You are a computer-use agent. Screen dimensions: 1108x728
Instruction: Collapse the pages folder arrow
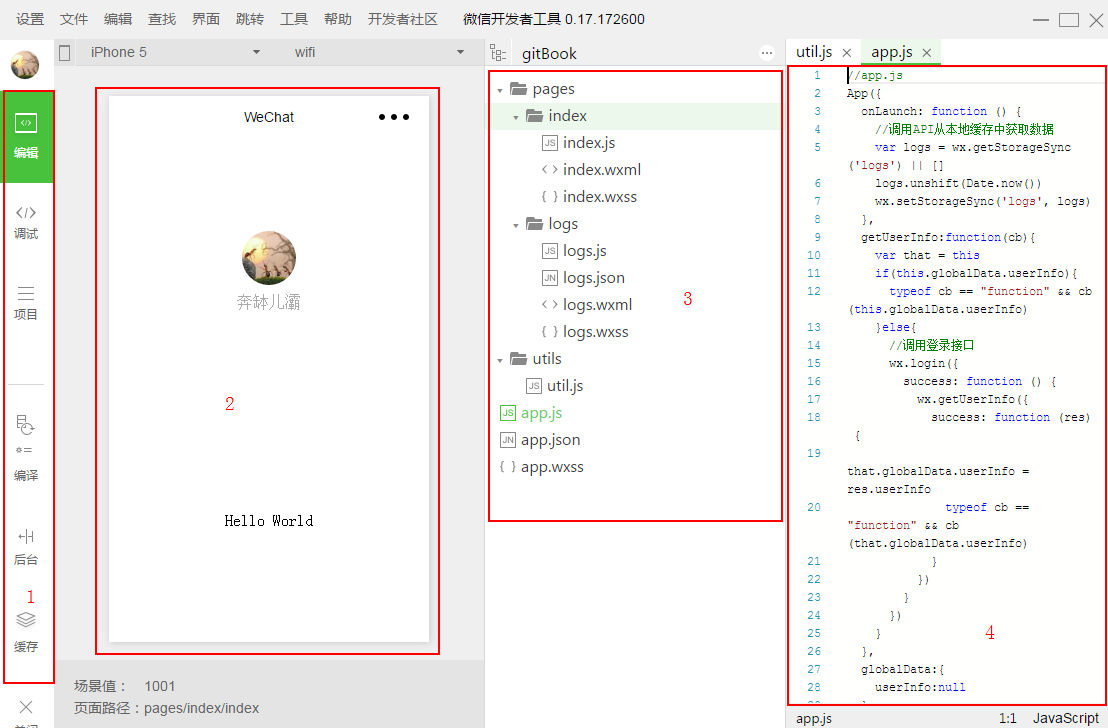(500, 90)
